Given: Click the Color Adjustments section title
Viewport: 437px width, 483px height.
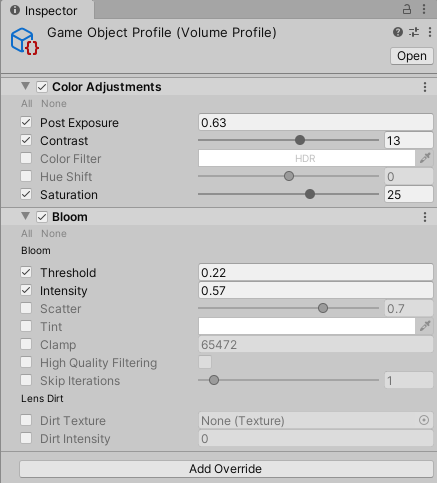Looking at the screenshot, I should click(x=107, y=87).
